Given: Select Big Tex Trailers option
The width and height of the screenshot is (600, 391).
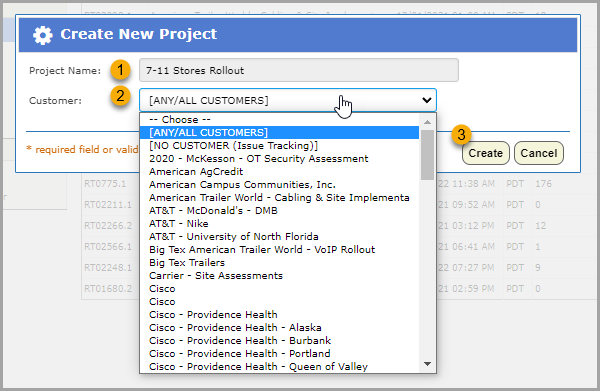Looking at the screenshot, I should click(279, 262).
